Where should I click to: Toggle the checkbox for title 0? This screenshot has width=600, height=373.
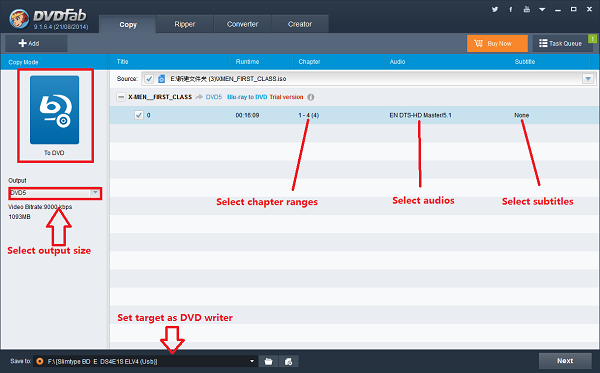139,115
